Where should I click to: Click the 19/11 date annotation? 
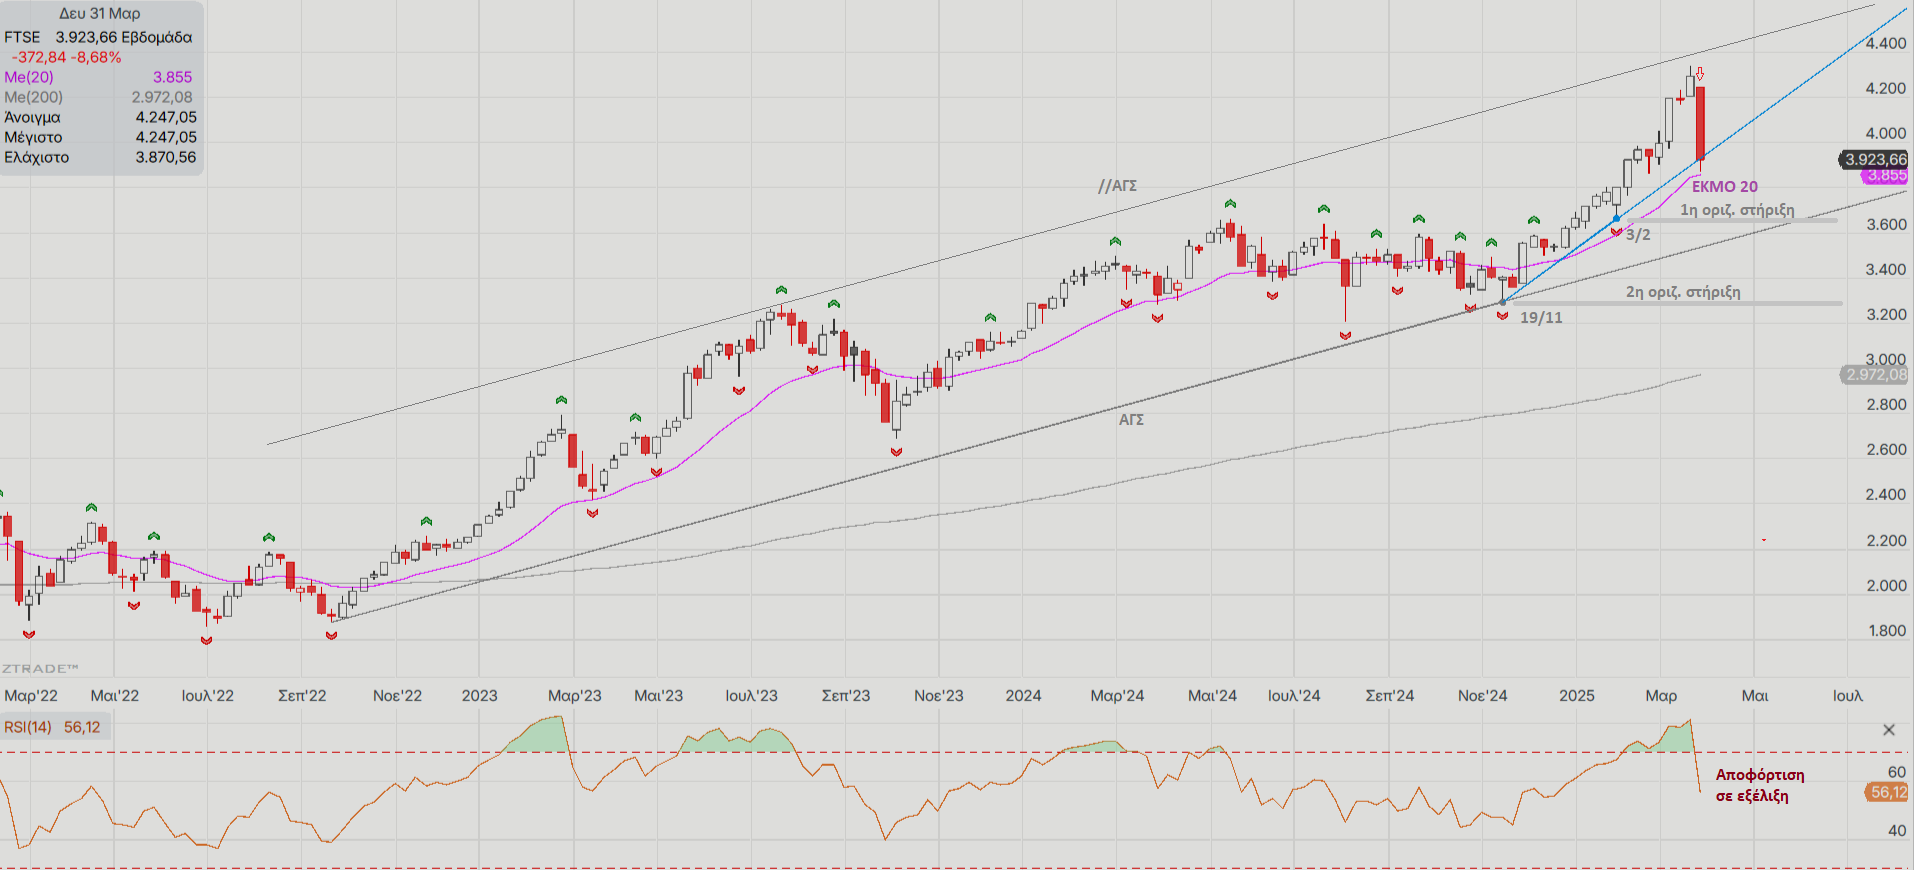click(1541, 318)
